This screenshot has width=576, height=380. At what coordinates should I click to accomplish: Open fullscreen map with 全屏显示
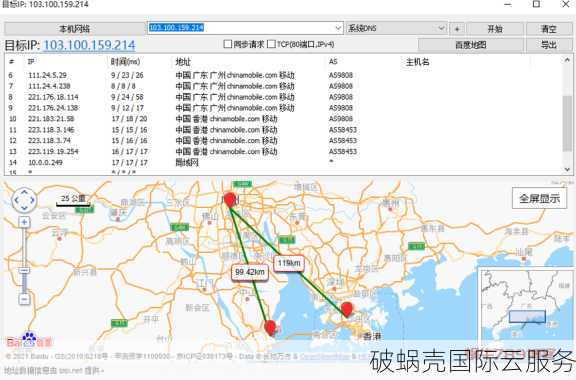(x=539, y=198)
